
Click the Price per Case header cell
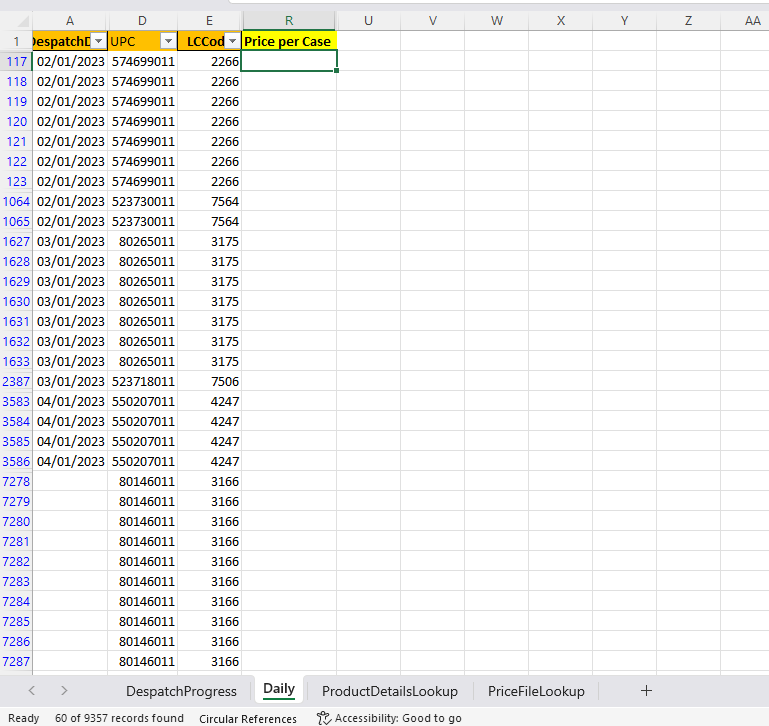289,41
